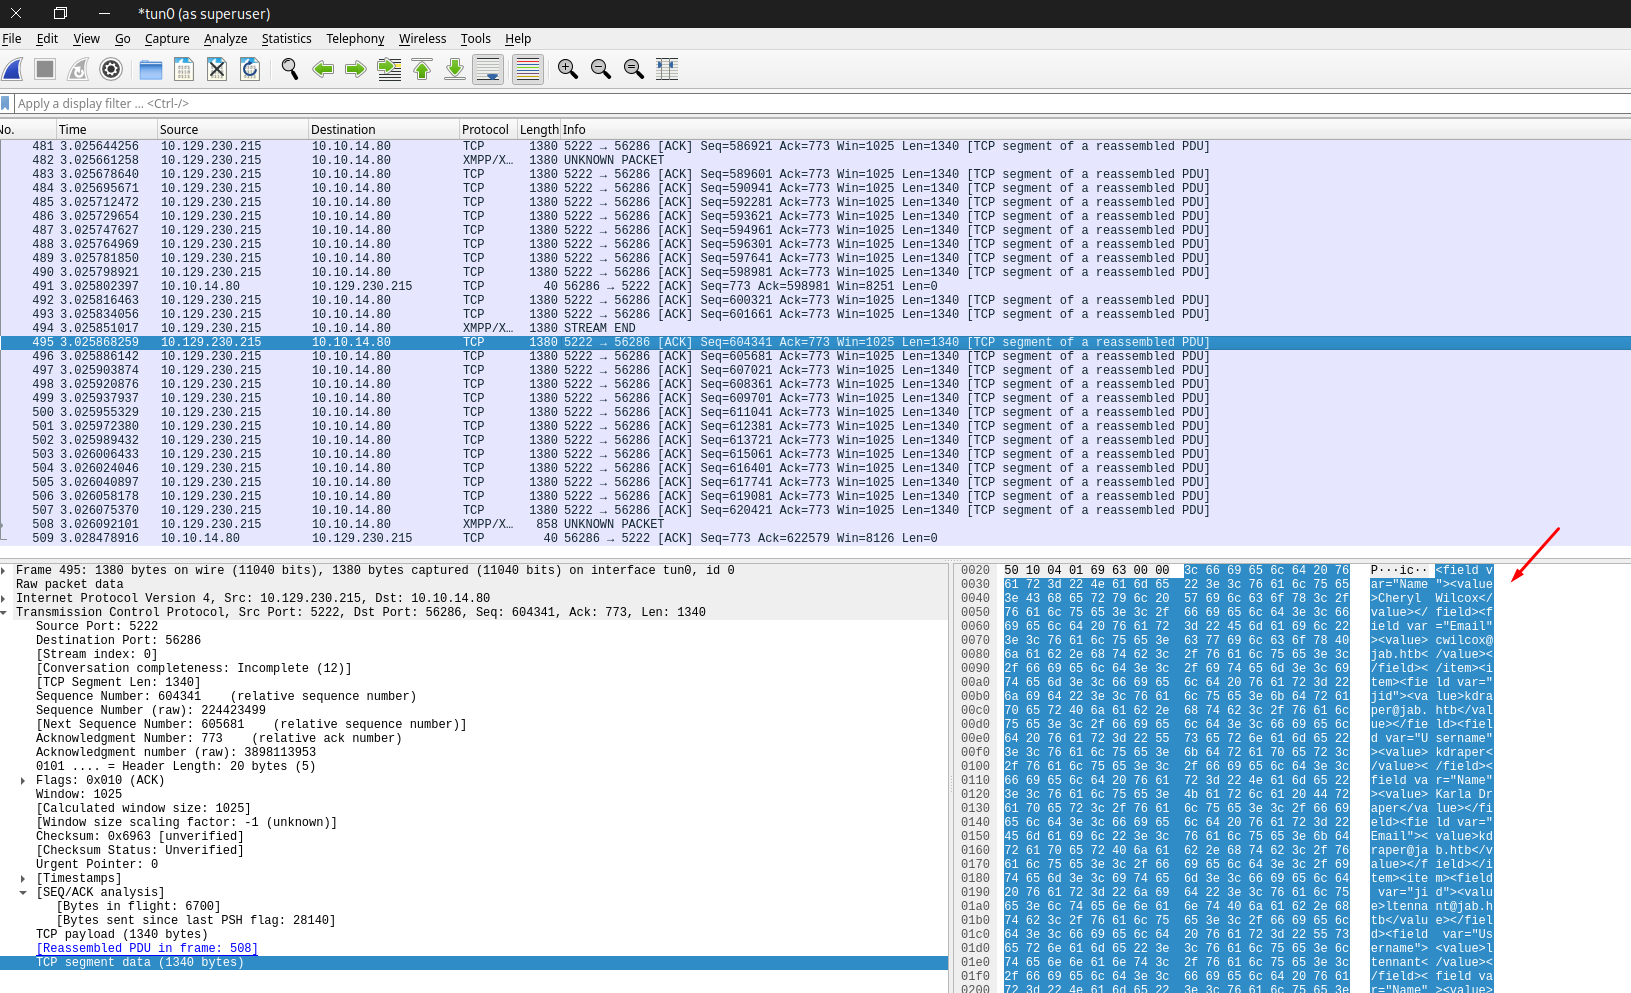The image size is (1631, 993).
Task: Expand Internet Protocol Version 4 section
Action: click(x=4, y=599)
